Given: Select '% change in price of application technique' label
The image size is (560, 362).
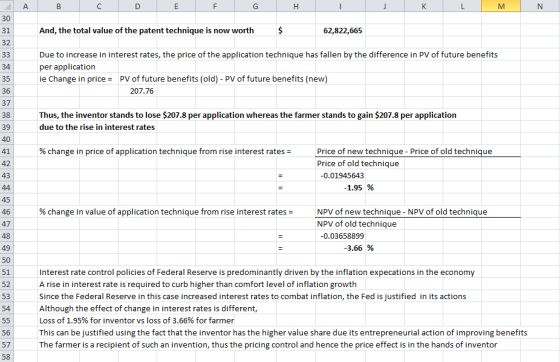Looking at the screenshot, I should pos(165,151).
